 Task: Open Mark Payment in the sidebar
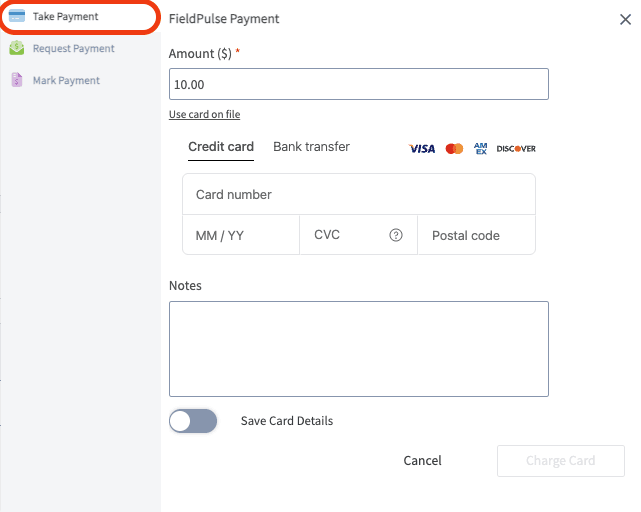[x=66, y=80]
